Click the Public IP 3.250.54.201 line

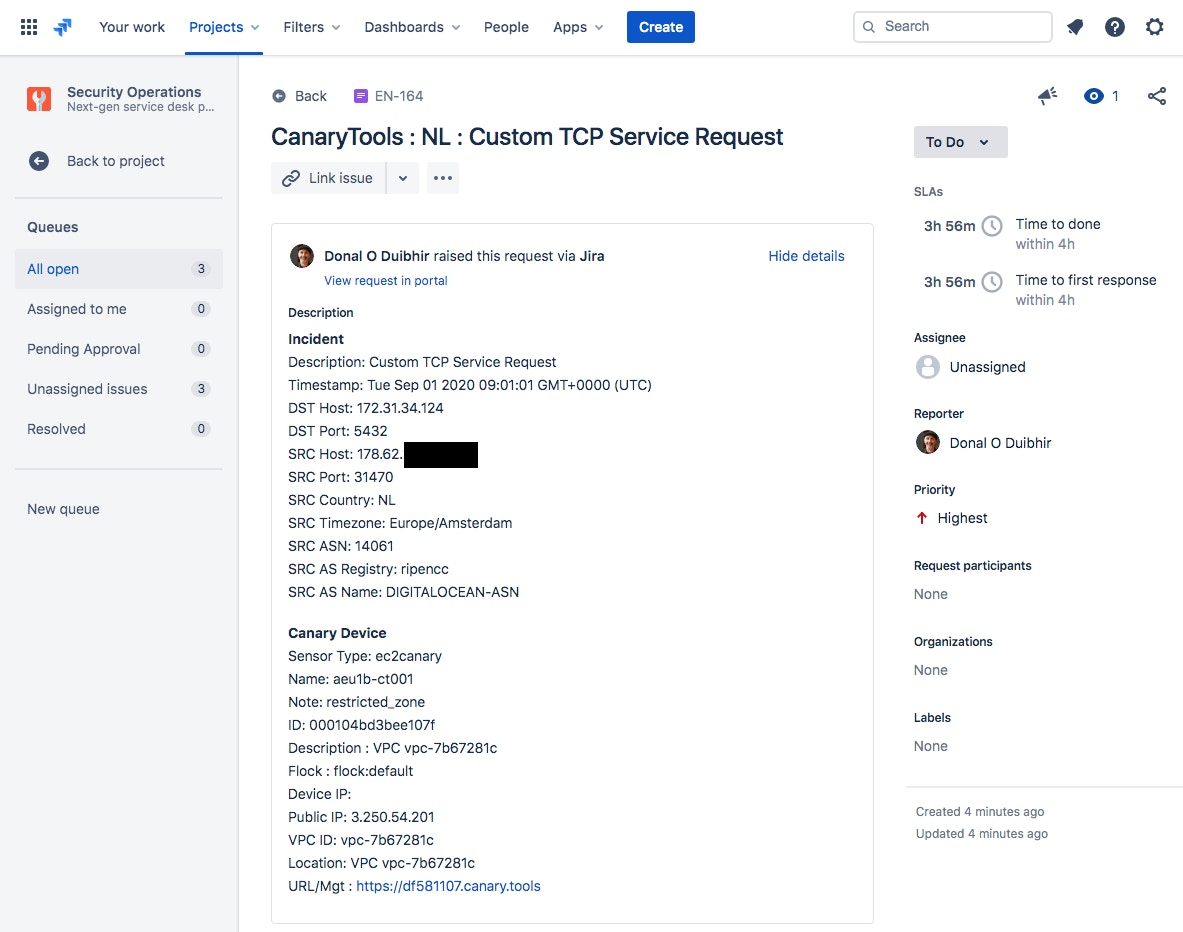pos(361,817)
